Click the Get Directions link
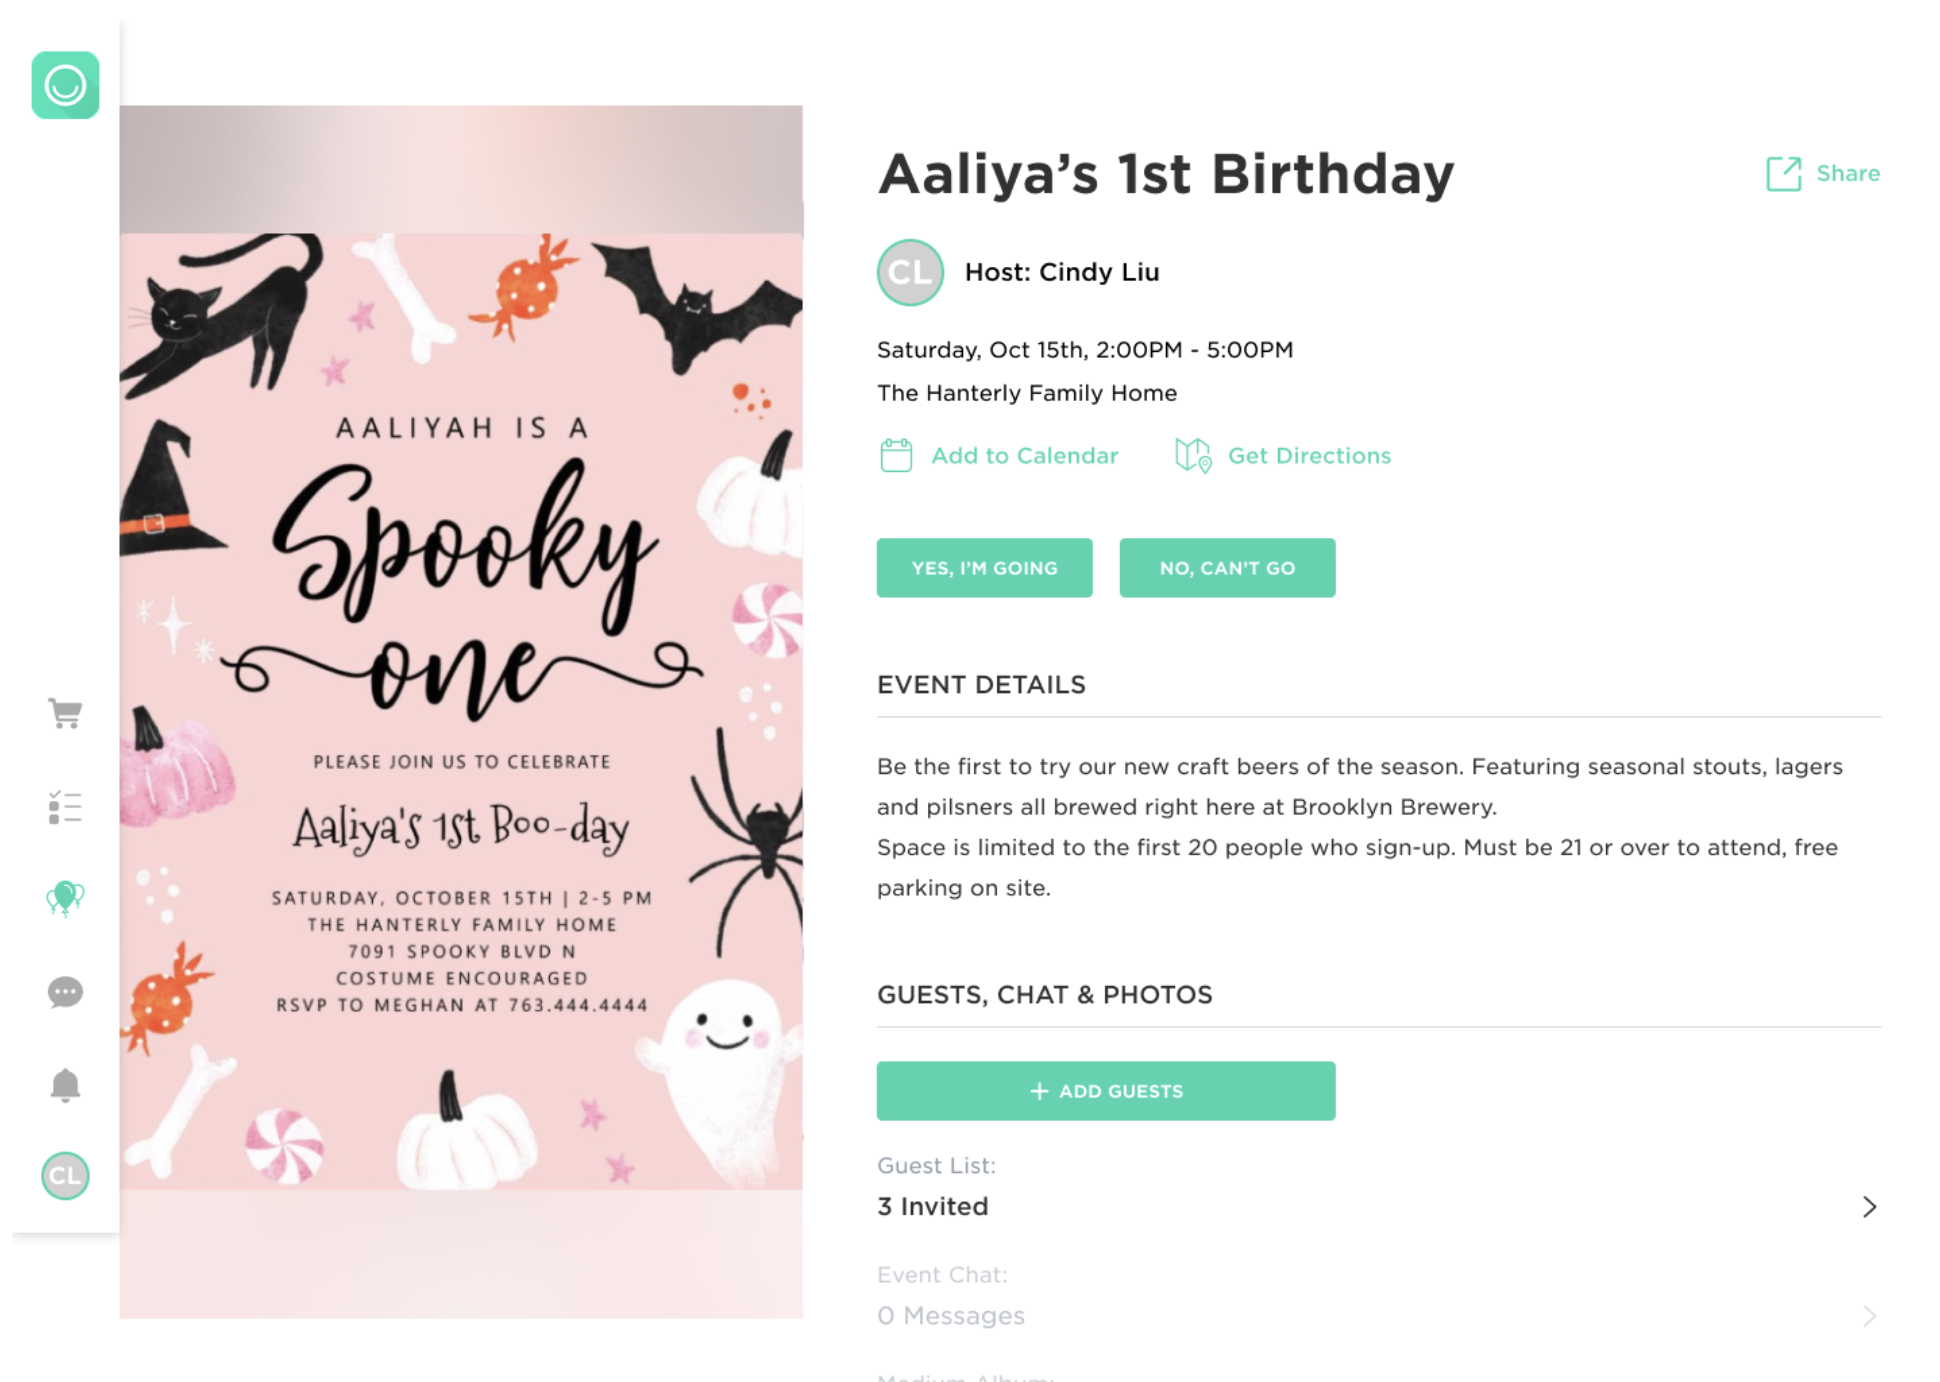 pyautogui.click(x=1309, y=456)
